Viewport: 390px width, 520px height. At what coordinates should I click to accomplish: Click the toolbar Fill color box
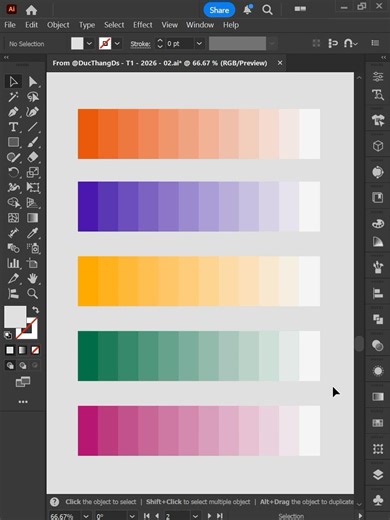[x=15, y=317]
